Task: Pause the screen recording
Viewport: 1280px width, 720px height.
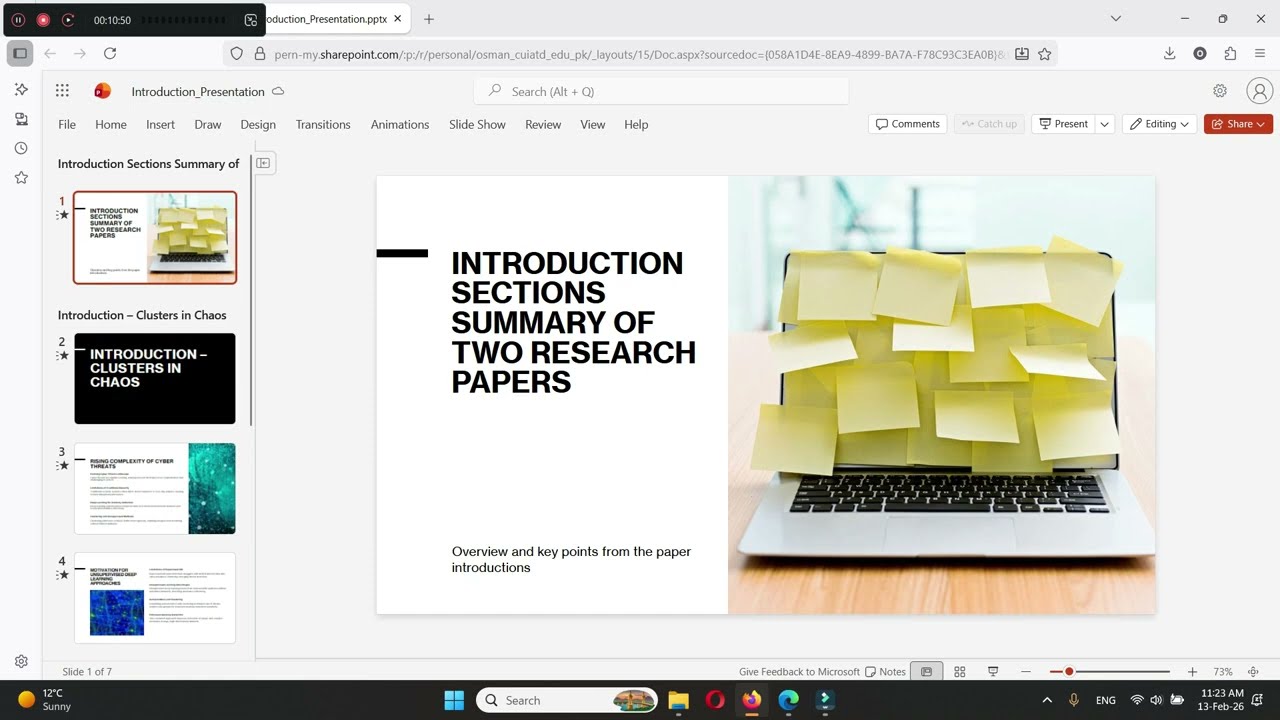Action: (18, 20)
